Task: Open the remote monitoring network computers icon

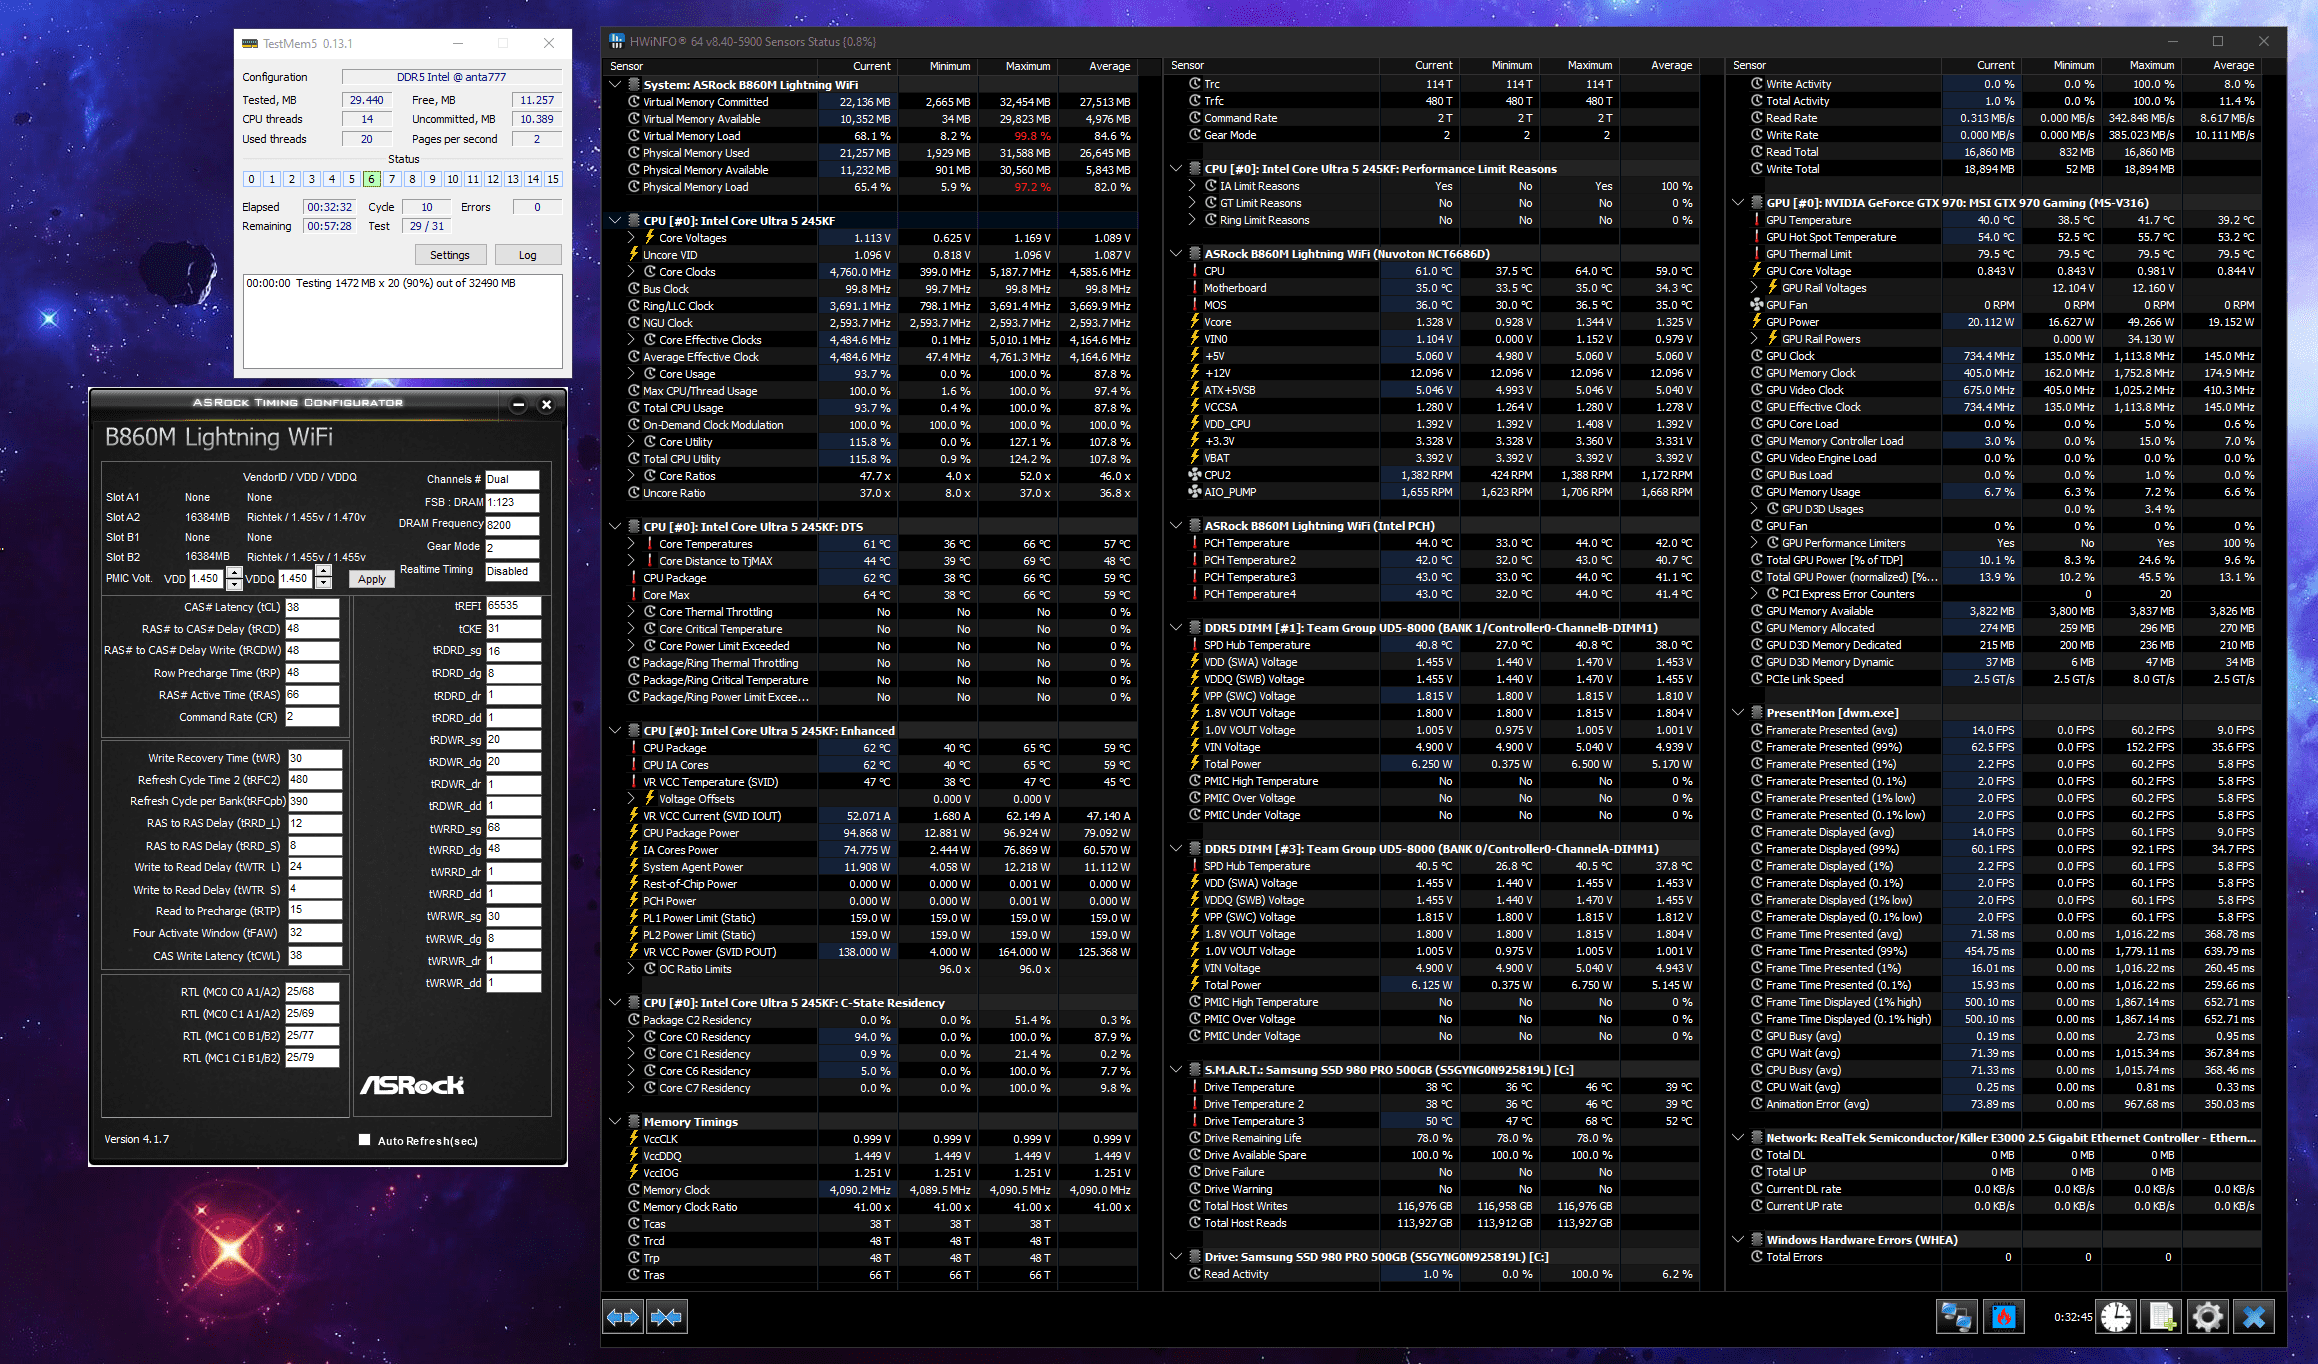Action: pos(1956,1317)
